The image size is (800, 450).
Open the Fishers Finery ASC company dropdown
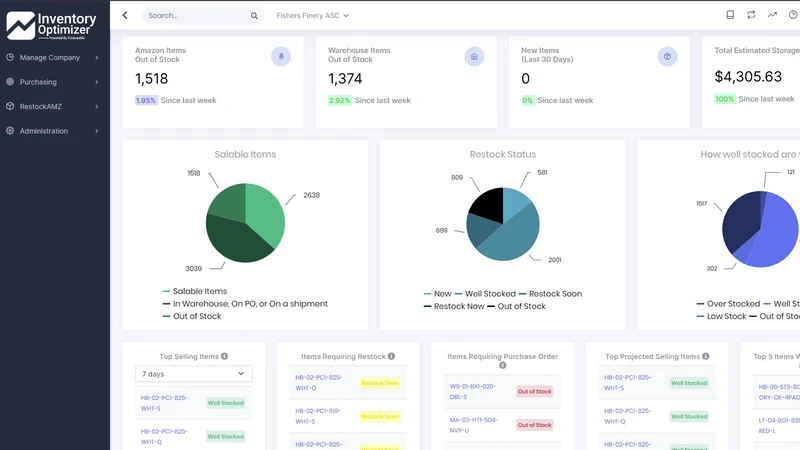pyautogui.click(x=312, y=15)
